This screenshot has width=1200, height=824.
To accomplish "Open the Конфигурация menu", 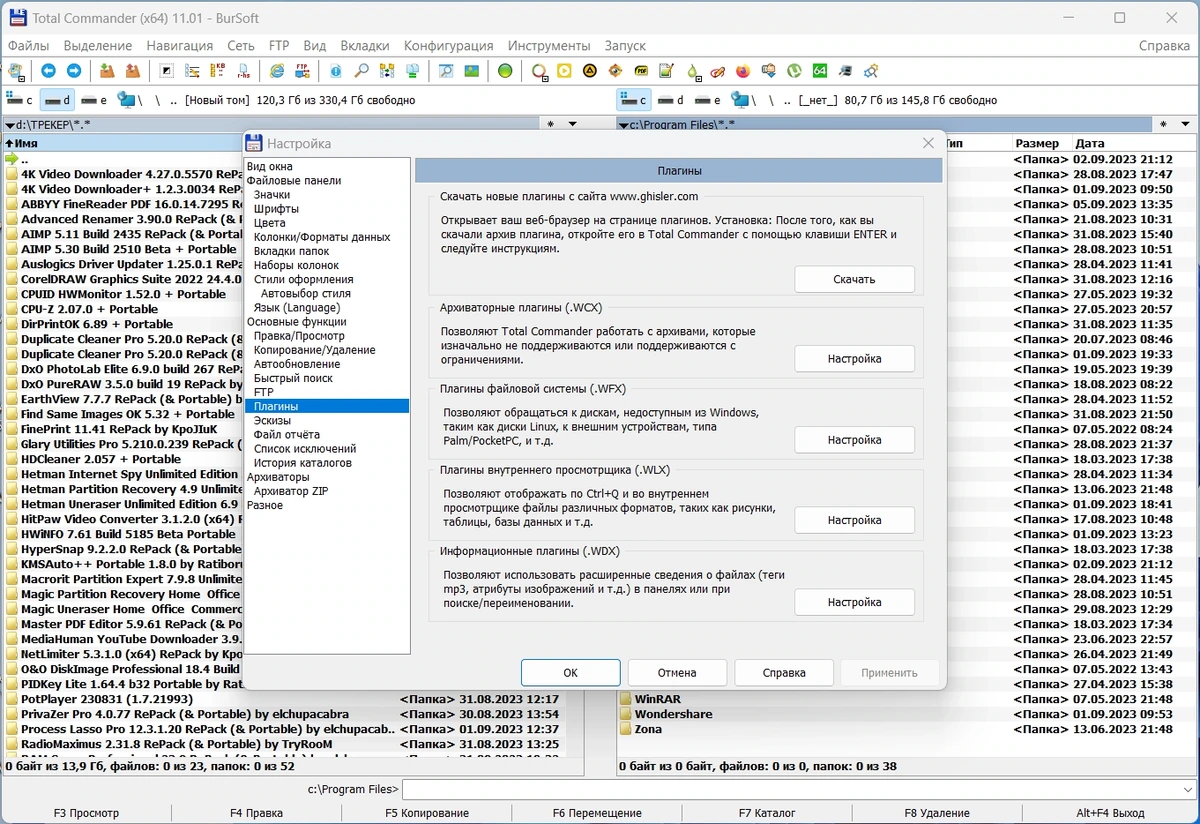I will pyautogui.click(x=448, y=45).
